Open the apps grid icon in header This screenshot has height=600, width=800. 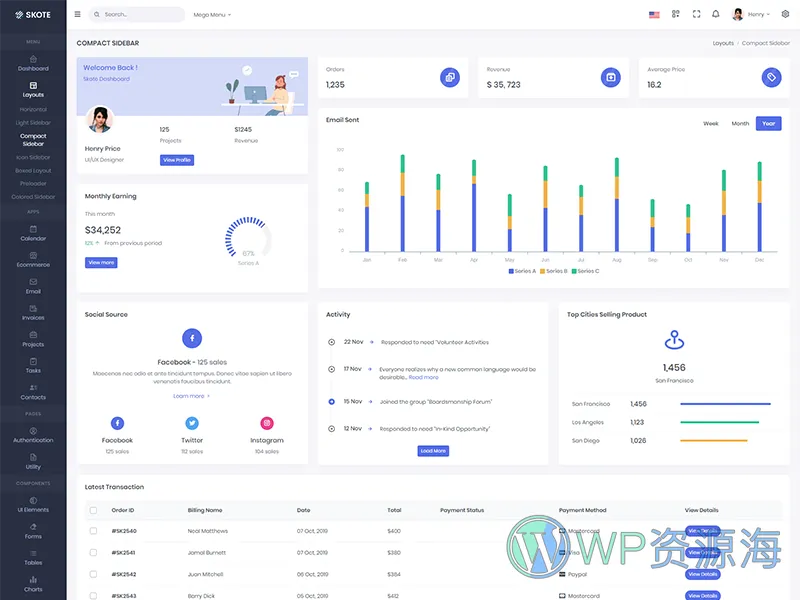click(676, 14)
